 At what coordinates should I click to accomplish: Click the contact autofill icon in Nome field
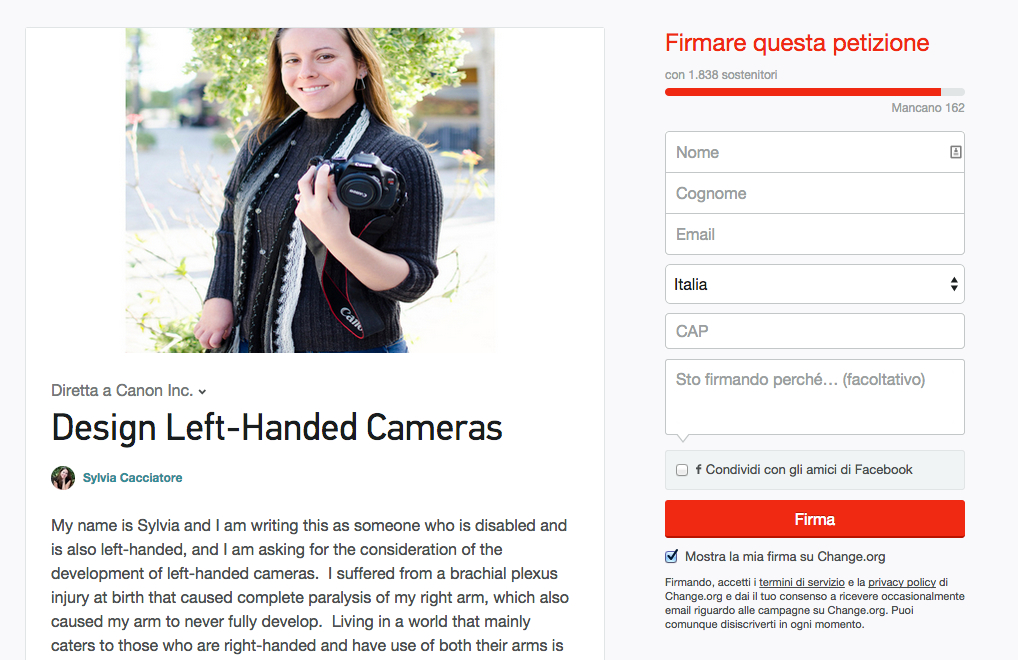click(x=955, y=152)
